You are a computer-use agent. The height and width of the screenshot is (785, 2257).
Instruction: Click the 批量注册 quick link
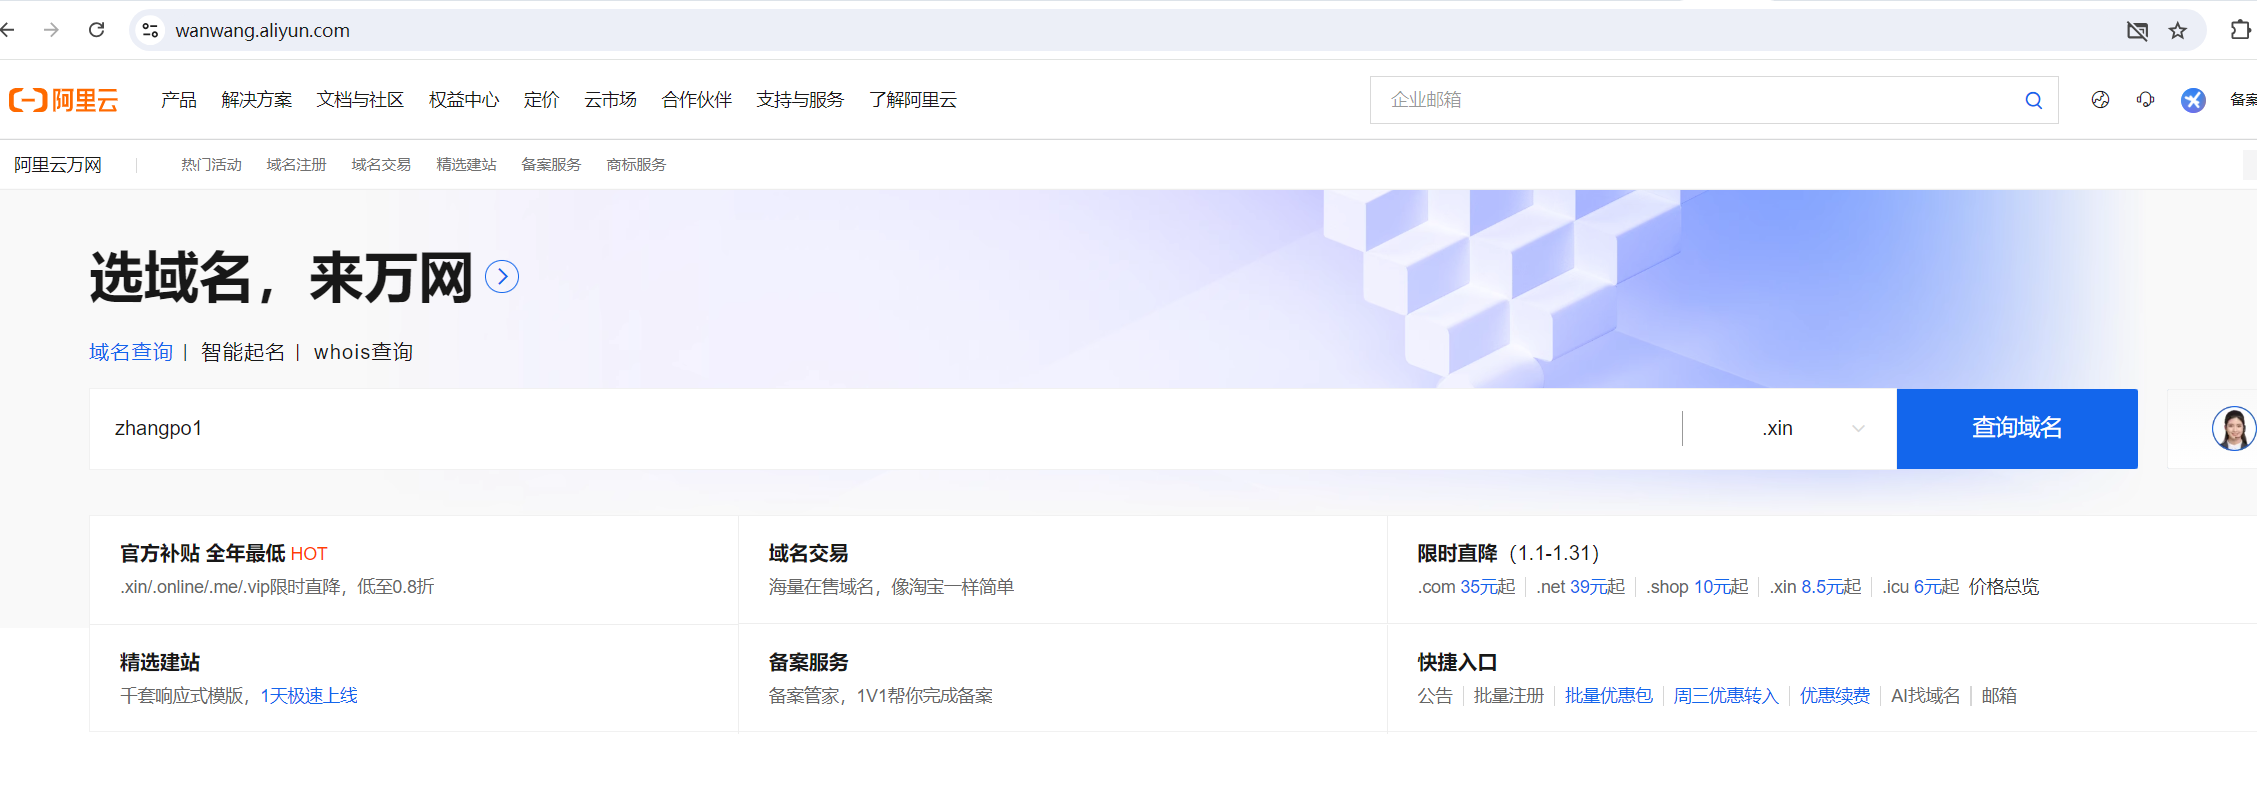(1509, 696)
